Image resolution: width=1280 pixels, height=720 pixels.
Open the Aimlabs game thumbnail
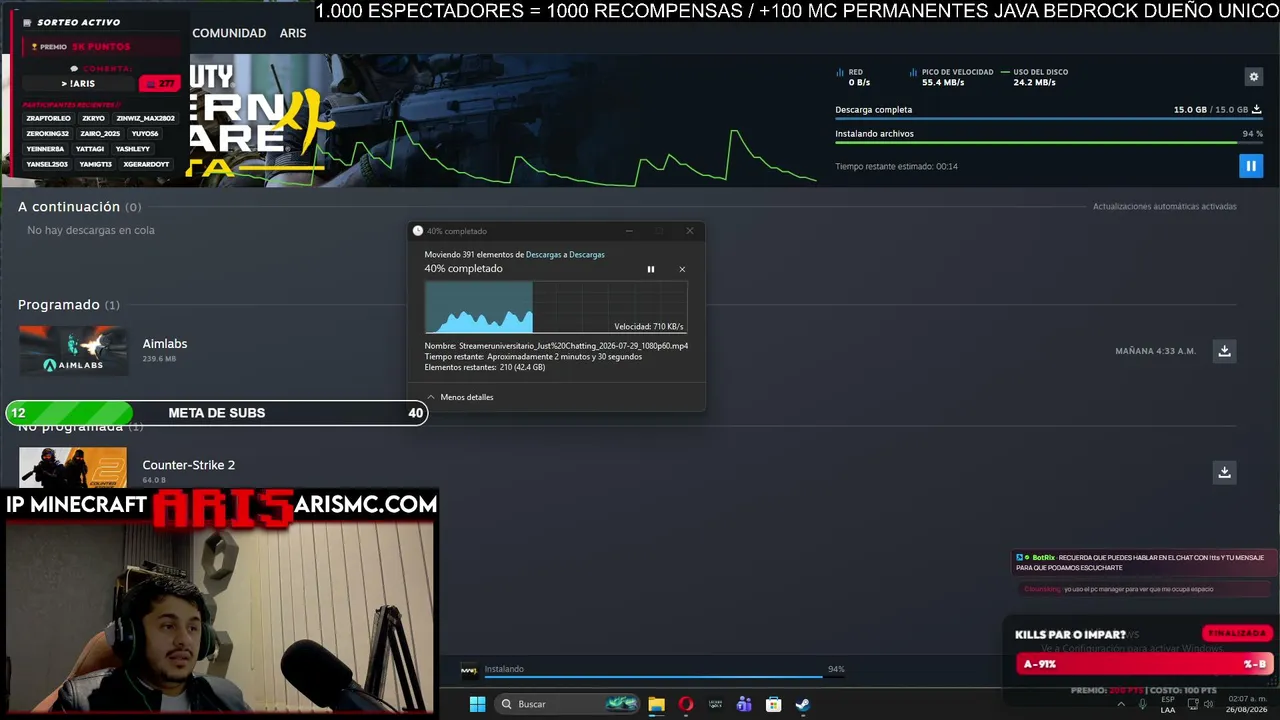click(73, 351)
